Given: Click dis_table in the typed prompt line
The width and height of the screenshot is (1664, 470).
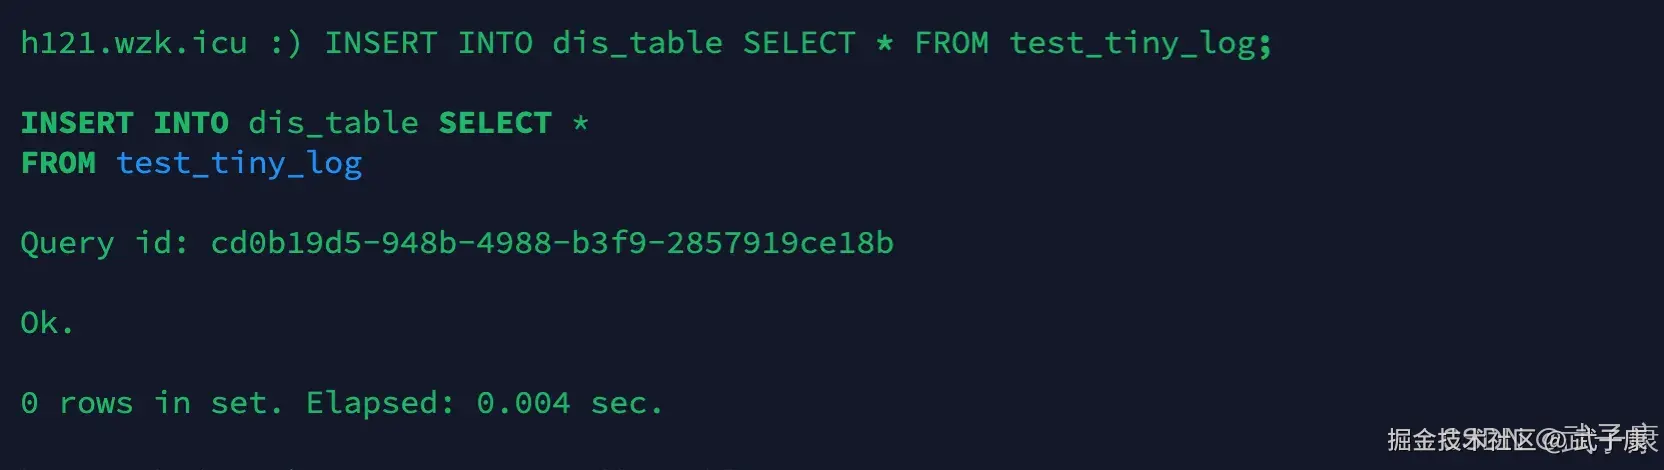Looking at the screenshot, I should click(637, 43).
